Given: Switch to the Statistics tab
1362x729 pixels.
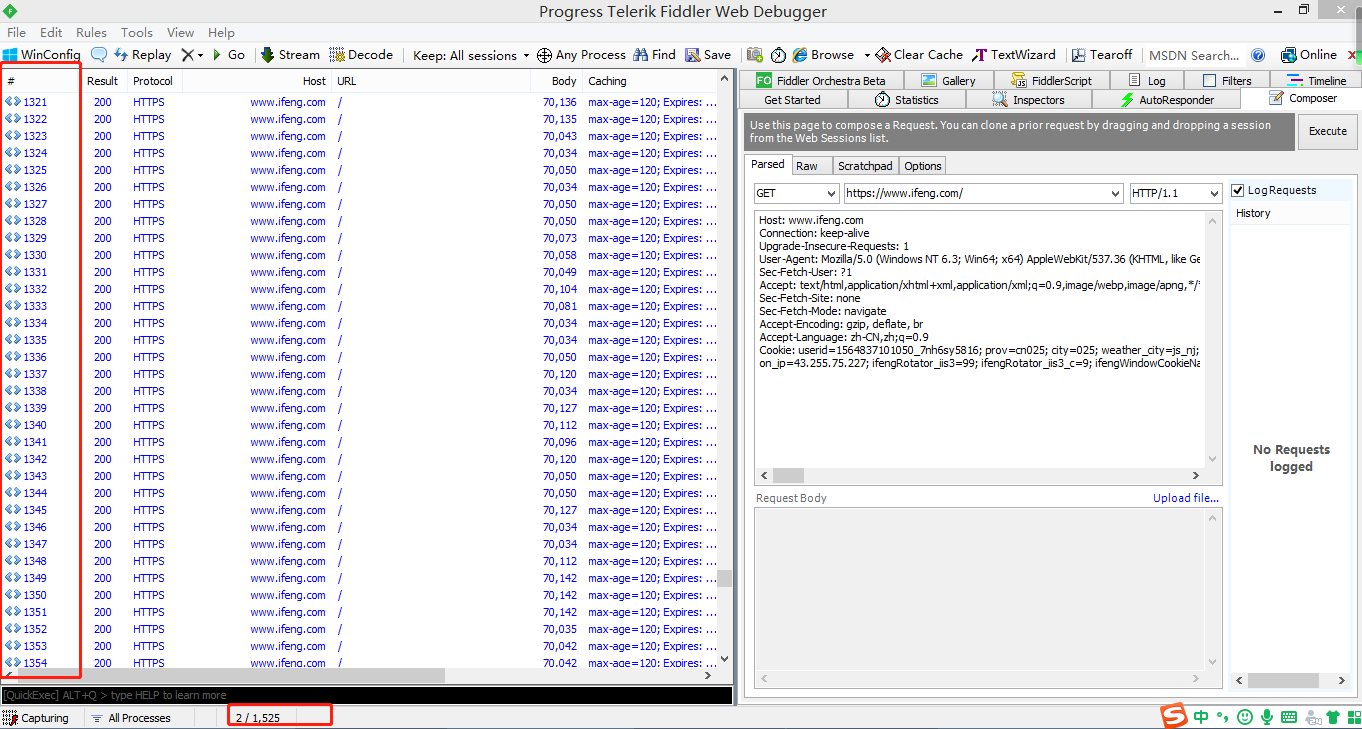Looking at the screenshot, I should 906,100.
